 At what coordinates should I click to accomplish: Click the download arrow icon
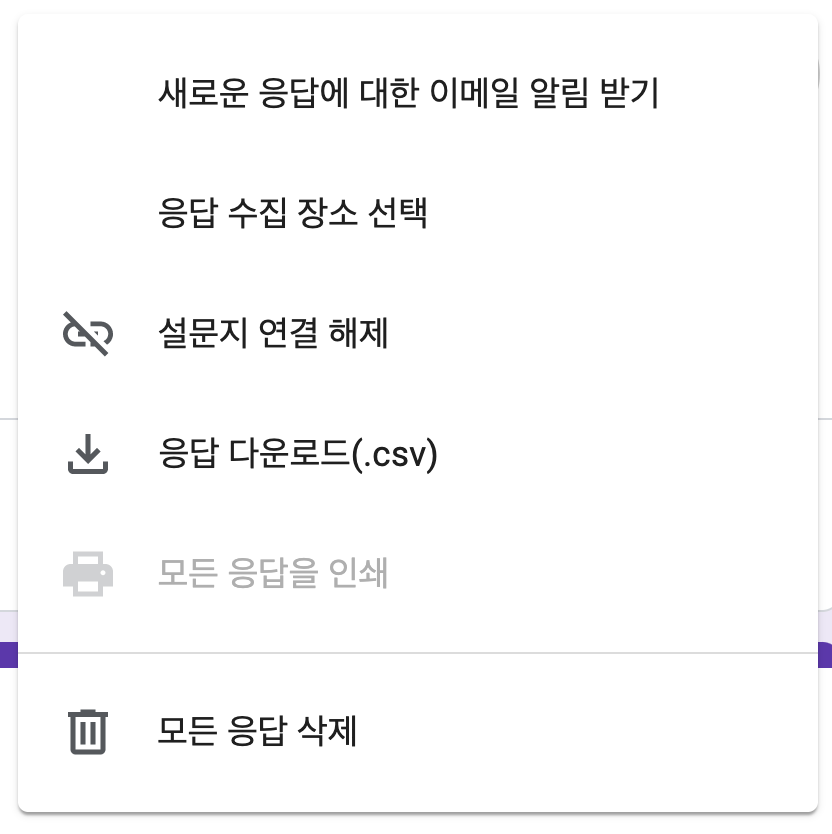click(x=88, y=454)
